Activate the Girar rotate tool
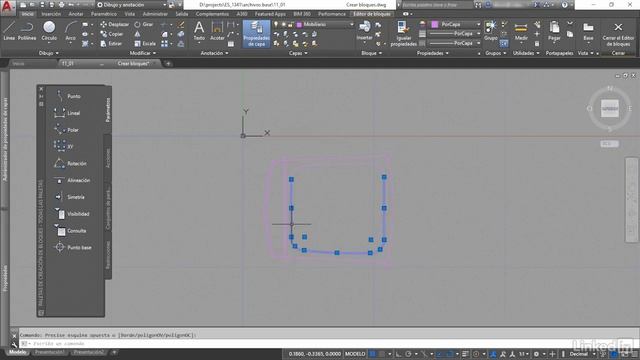 [144, 24]
